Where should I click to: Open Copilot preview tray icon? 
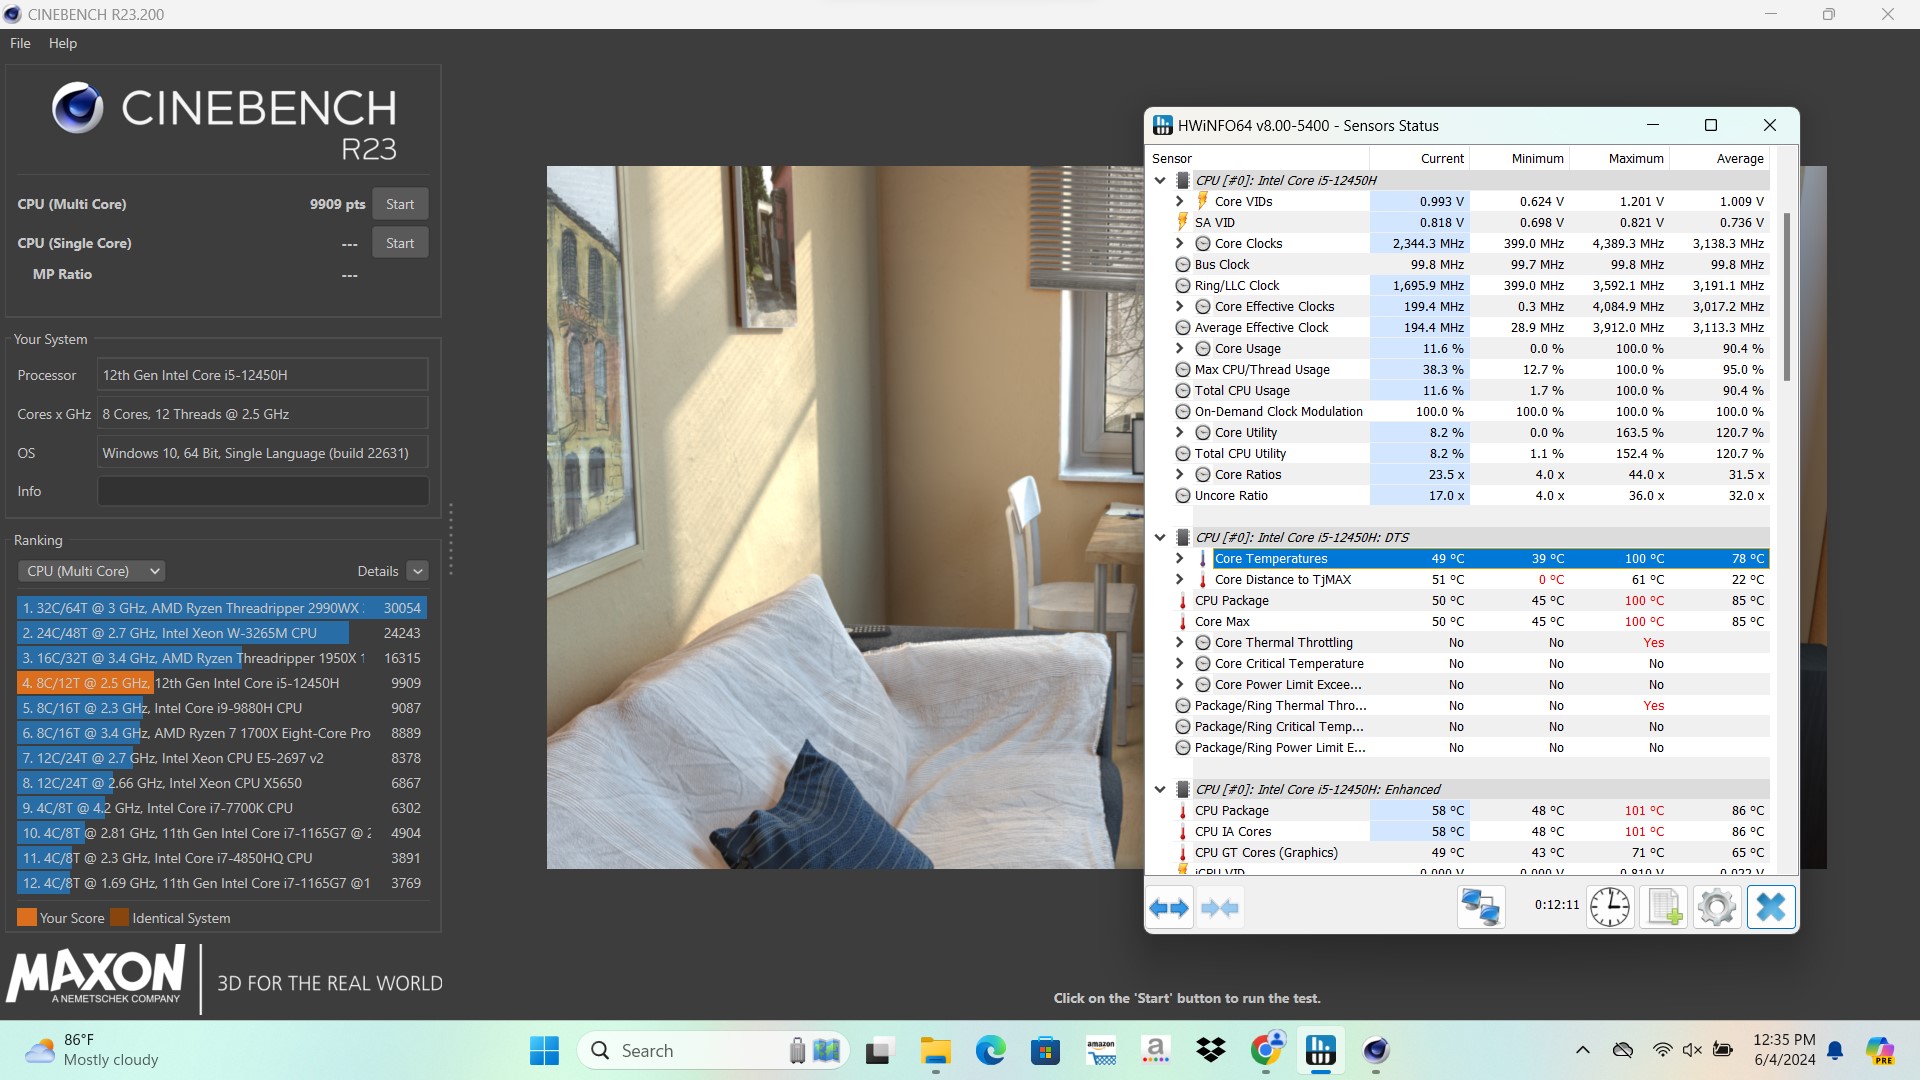[x=1881, y=1050]
